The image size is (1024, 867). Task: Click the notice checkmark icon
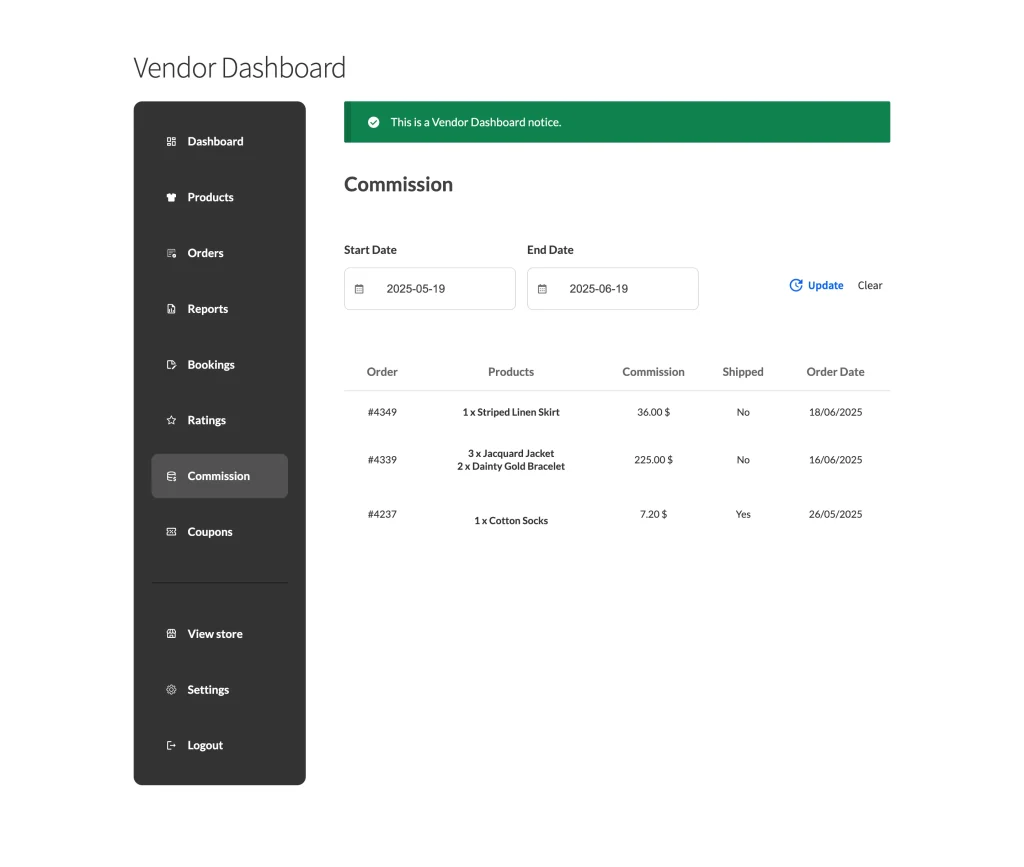coord(374,122)
